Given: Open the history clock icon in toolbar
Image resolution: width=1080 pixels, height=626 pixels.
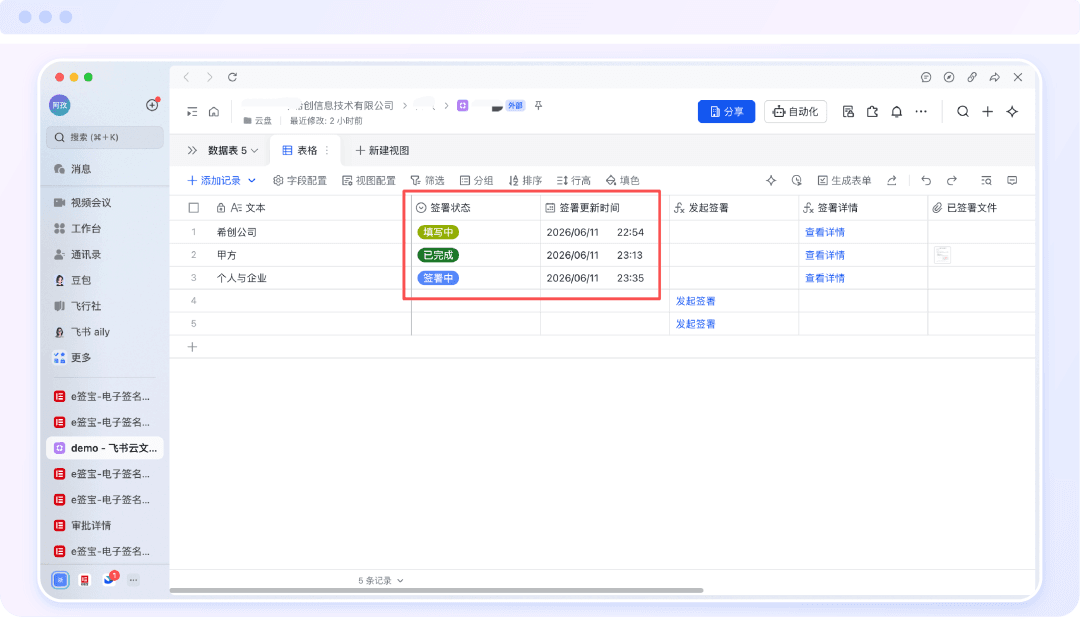Looking at the screenshot, I should click(x=796, y=180).
